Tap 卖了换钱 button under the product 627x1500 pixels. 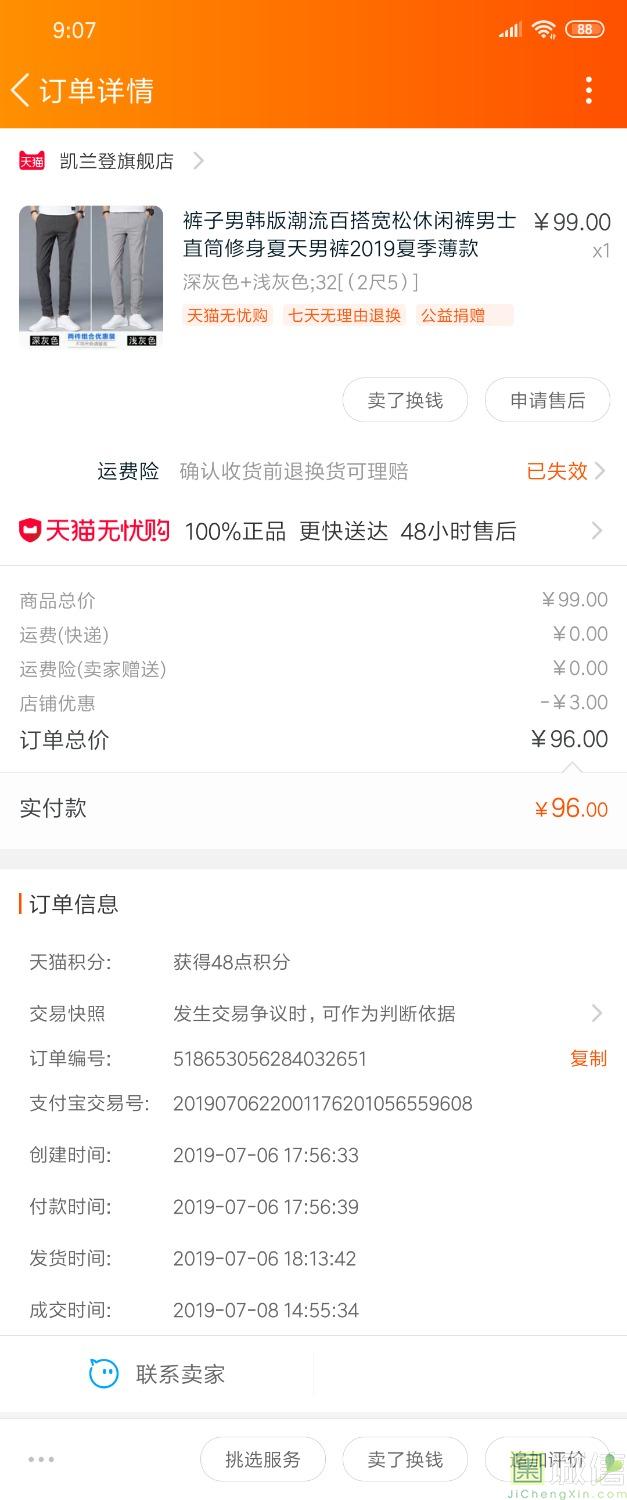tap(405, 401)
